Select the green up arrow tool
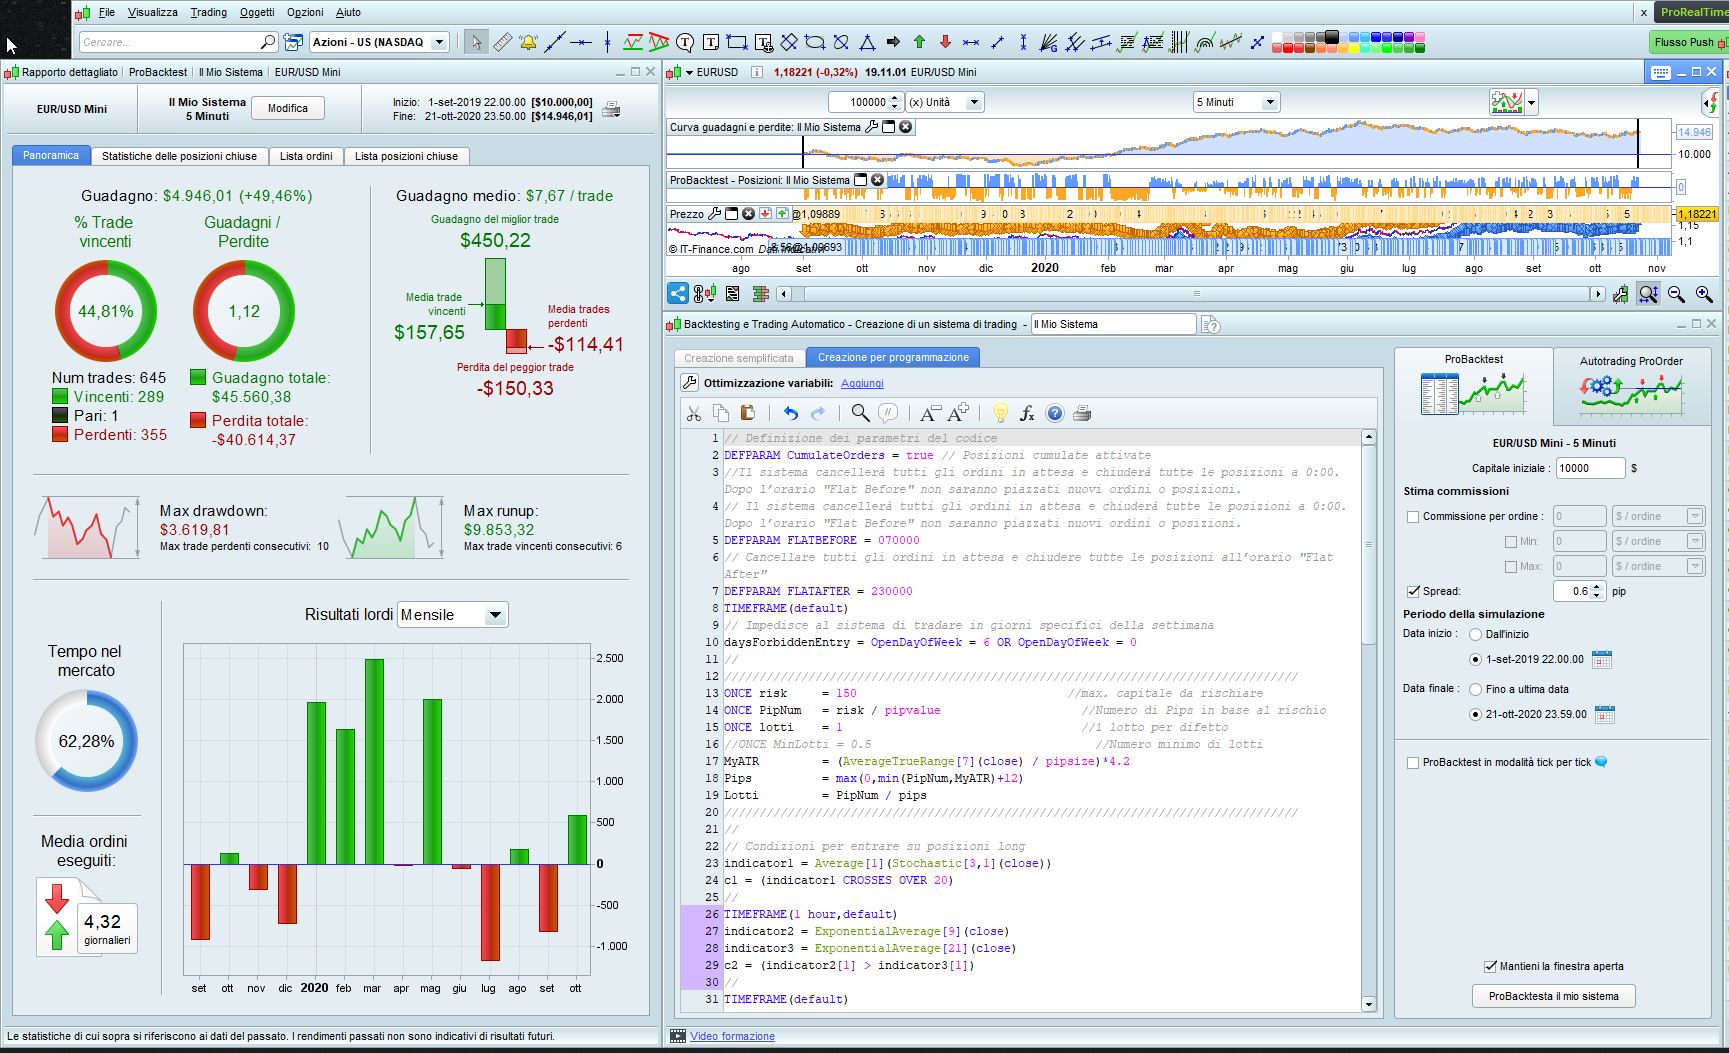Image resolution: width=1729 pixels, height=1053 pixels. pos(919,42)
